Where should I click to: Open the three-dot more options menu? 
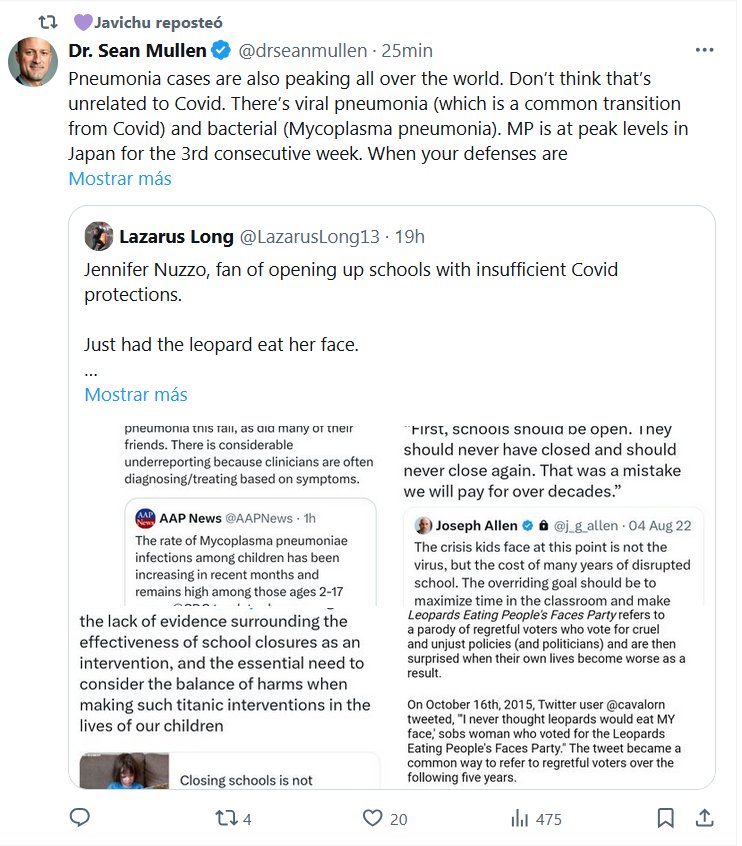pyautogui.click(x=704, y=50)
